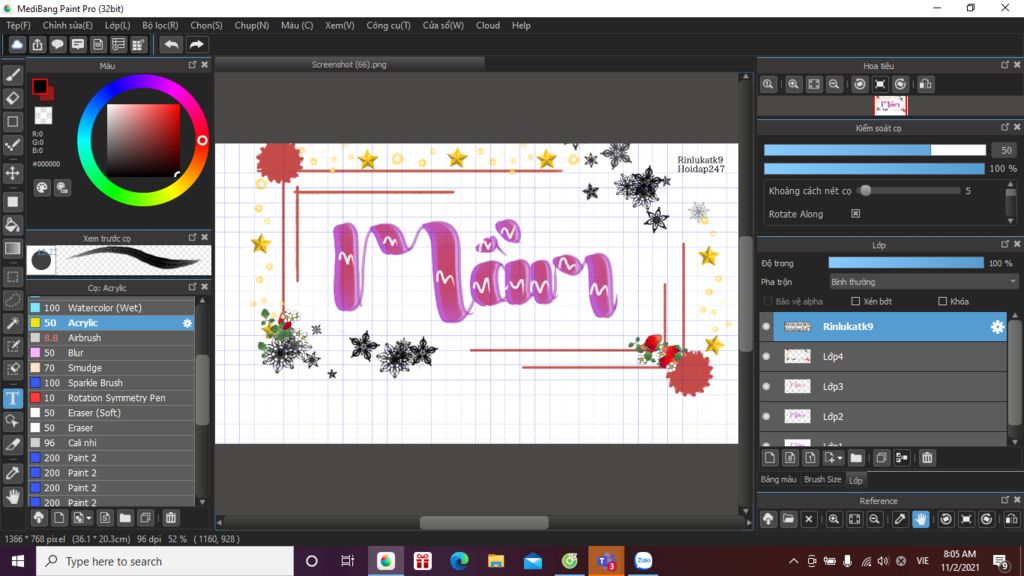Open Zalo from the taskbar
The image size is (1024, 576).
[x=643, y=561]
